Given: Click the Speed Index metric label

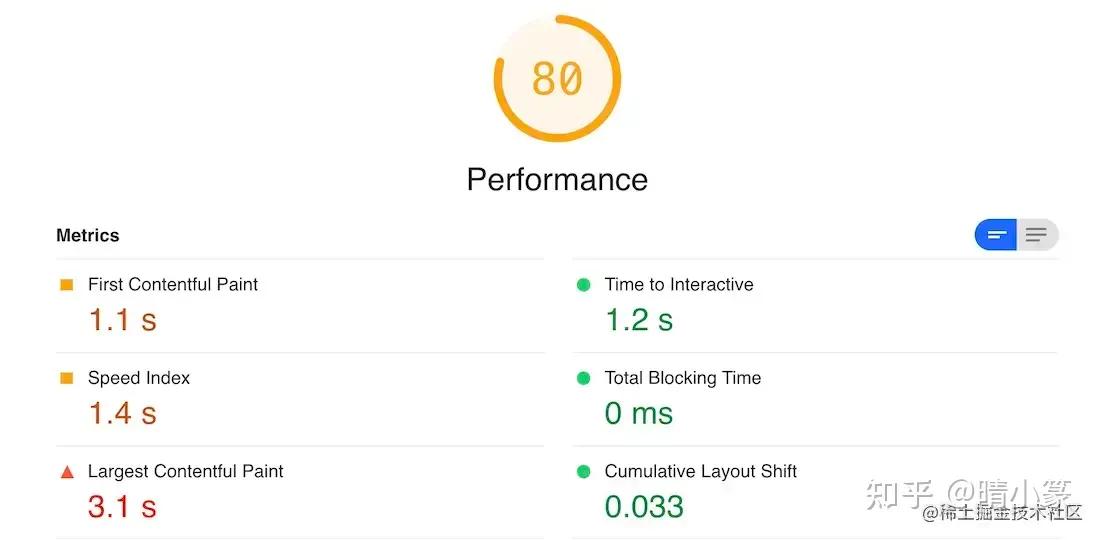Looking at the screenshot, I should [x=139, y=378].
